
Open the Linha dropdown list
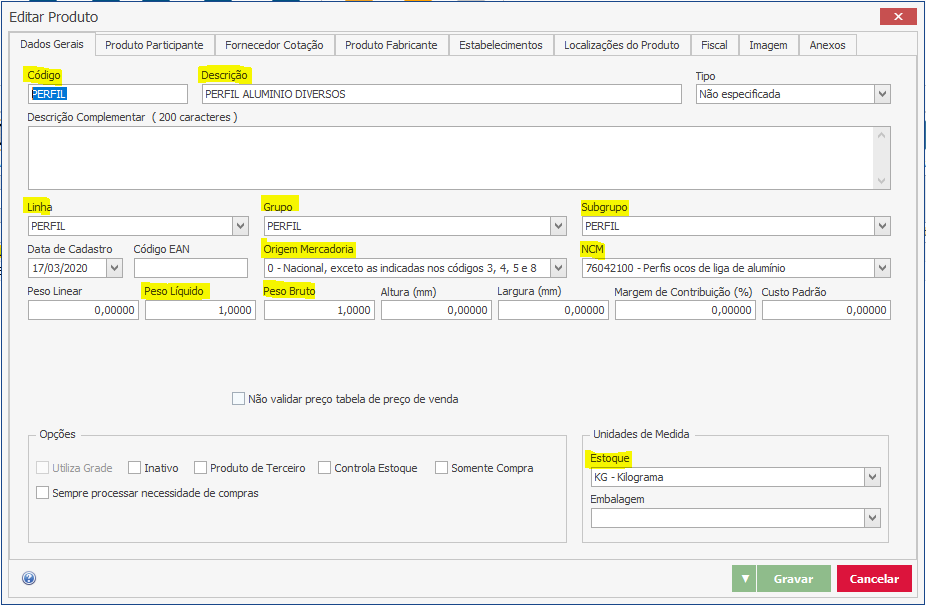pyautogui.click(x=239, y=227)
